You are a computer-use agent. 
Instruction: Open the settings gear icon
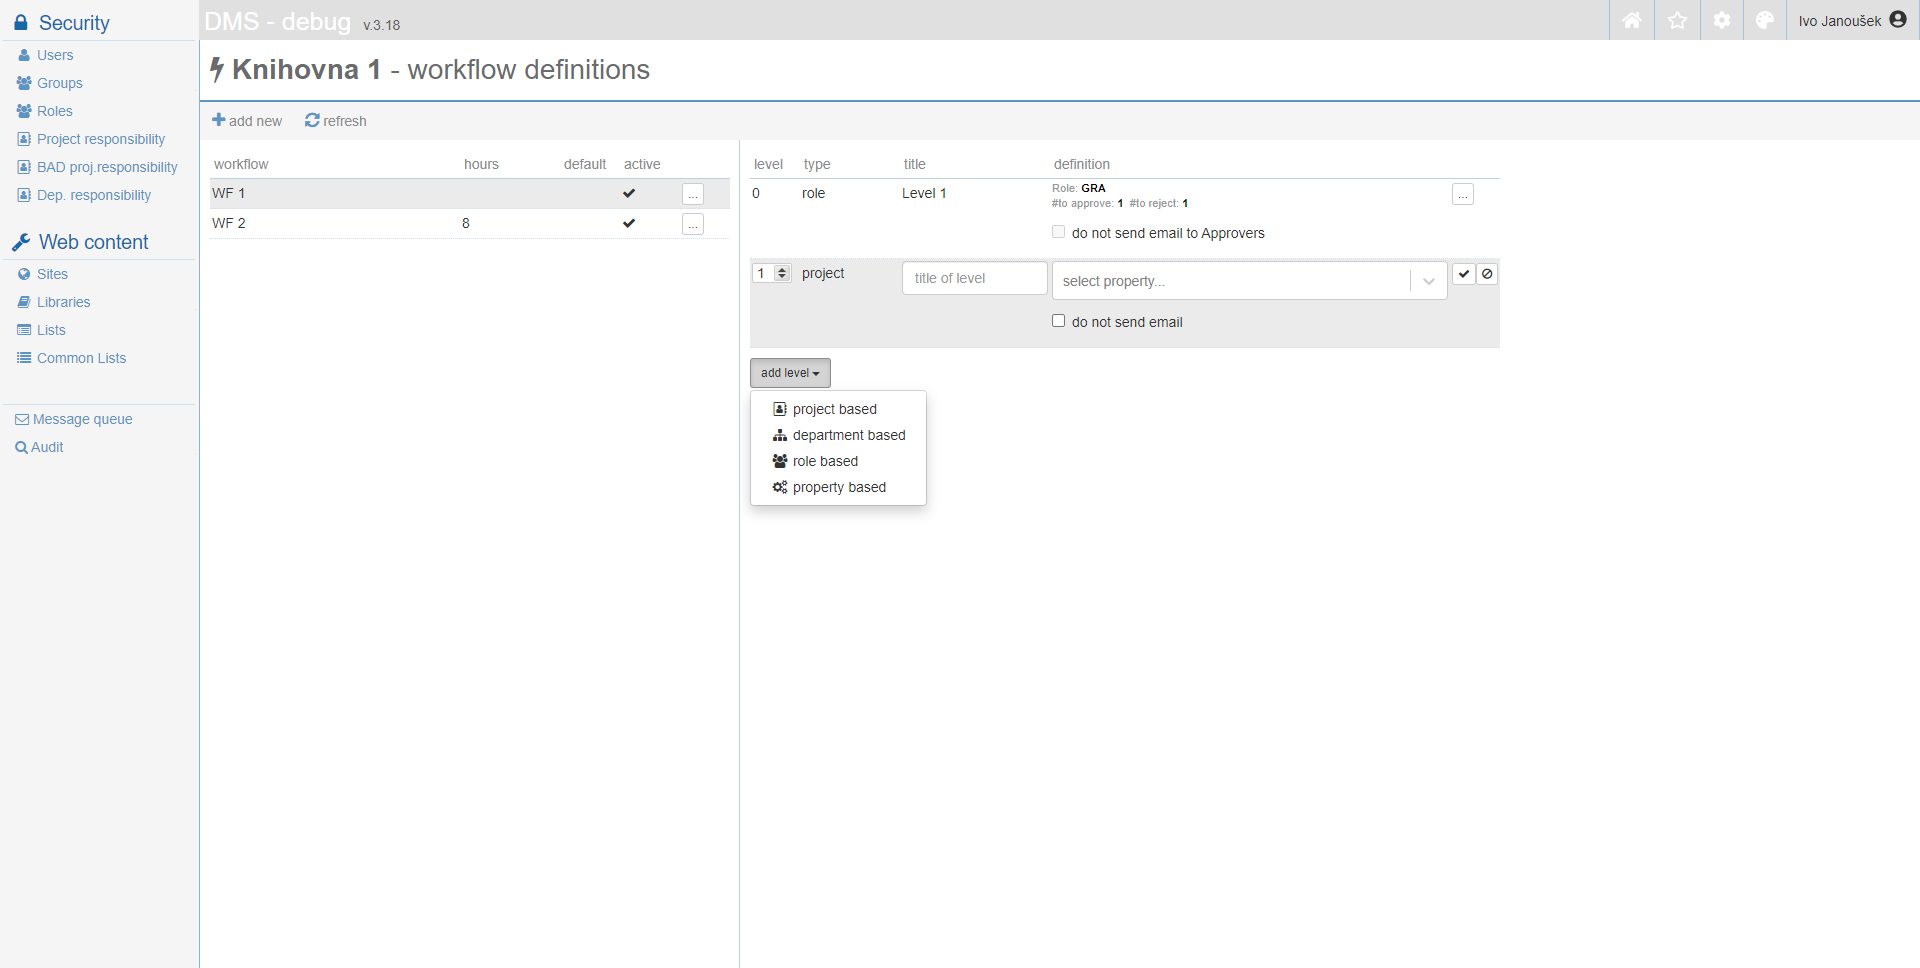[x=1721, y=20]
